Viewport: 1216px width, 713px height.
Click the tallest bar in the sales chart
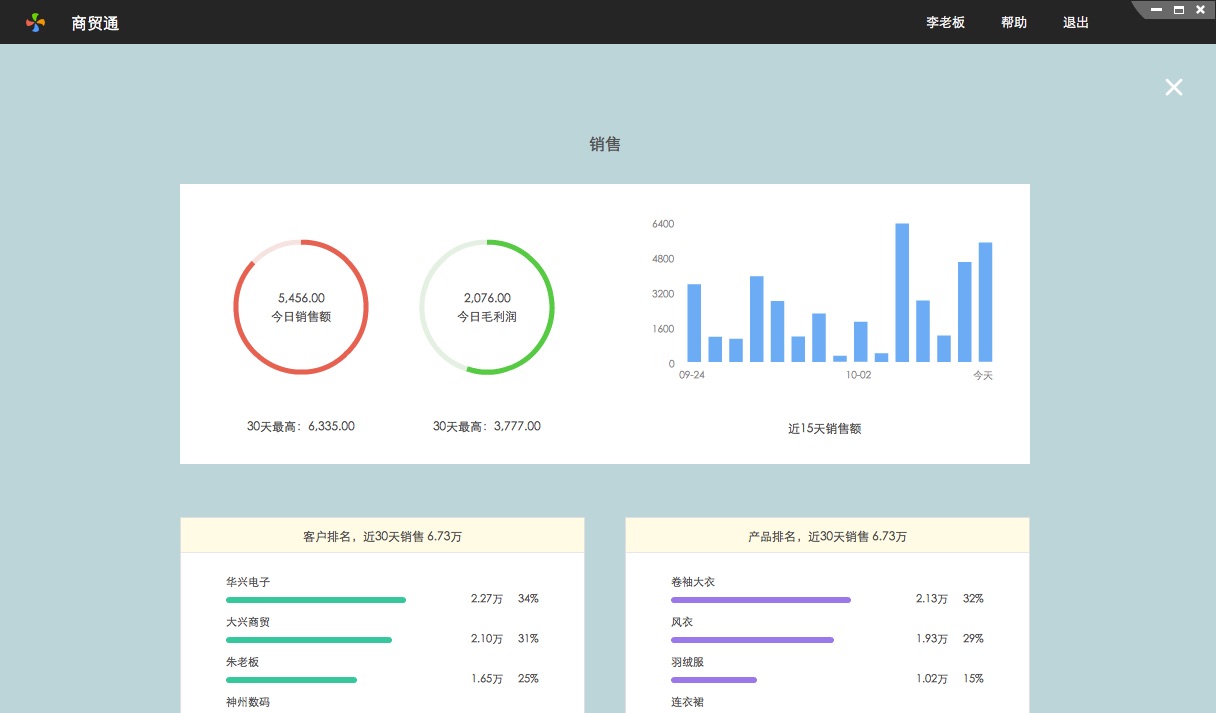pos(902,292)
